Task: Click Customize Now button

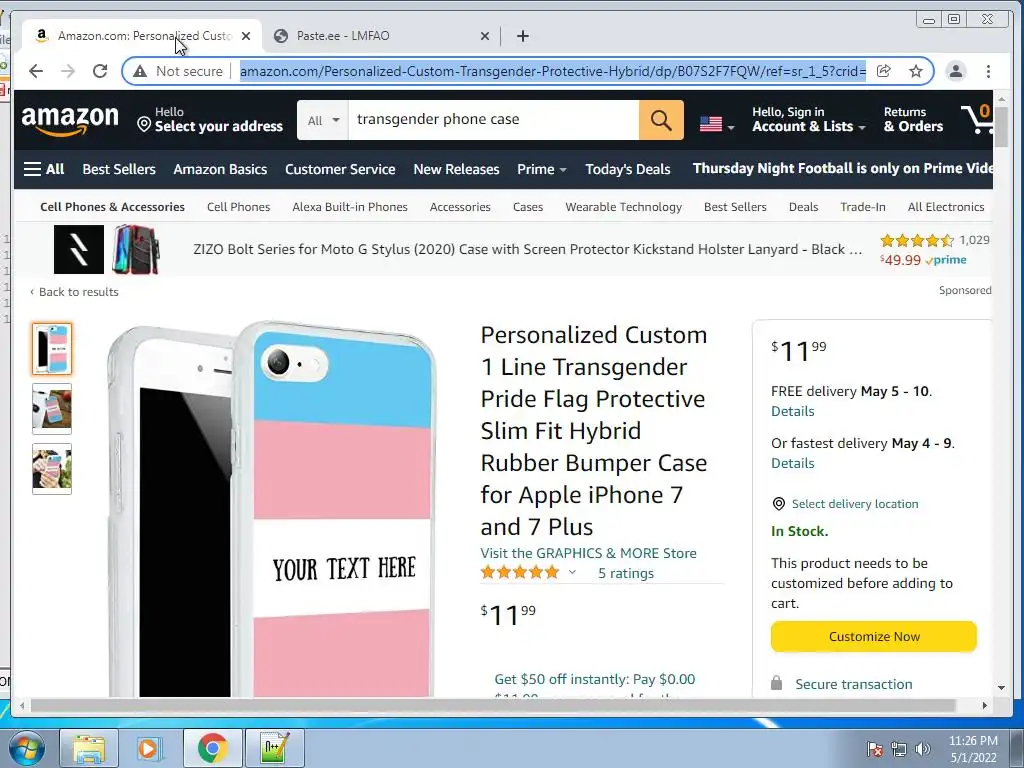Action: click(x=874, y=637)
